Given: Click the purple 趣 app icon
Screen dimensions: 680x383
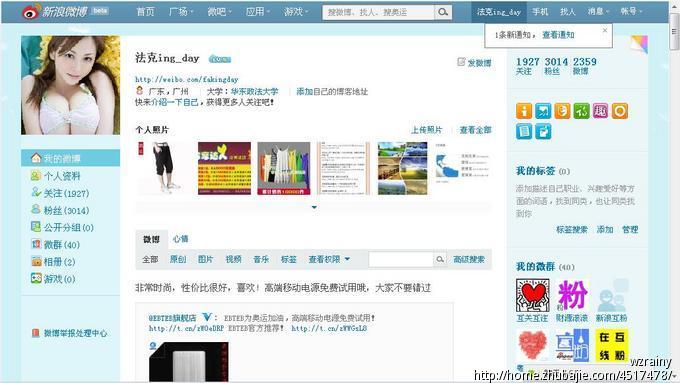Looking at the screenshot, I should pyautogui.click(x=600, y=111).
